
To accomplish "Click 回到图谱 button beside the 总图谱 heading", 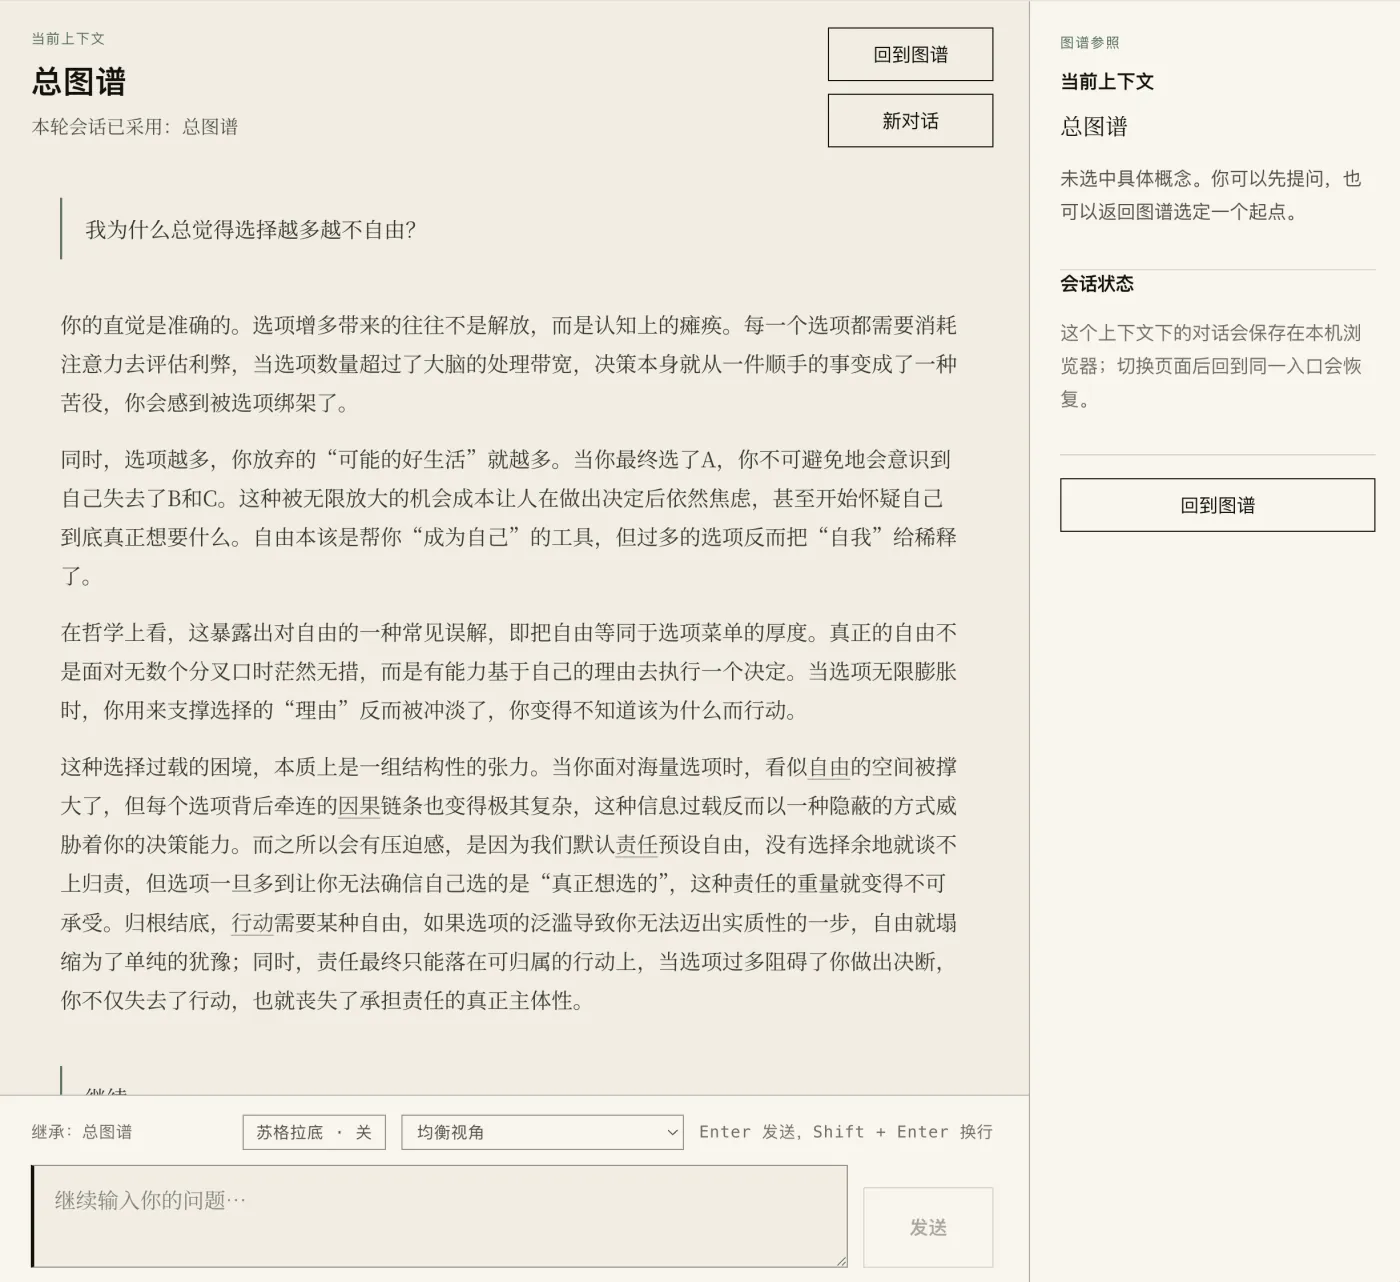I will click(910, 54).
